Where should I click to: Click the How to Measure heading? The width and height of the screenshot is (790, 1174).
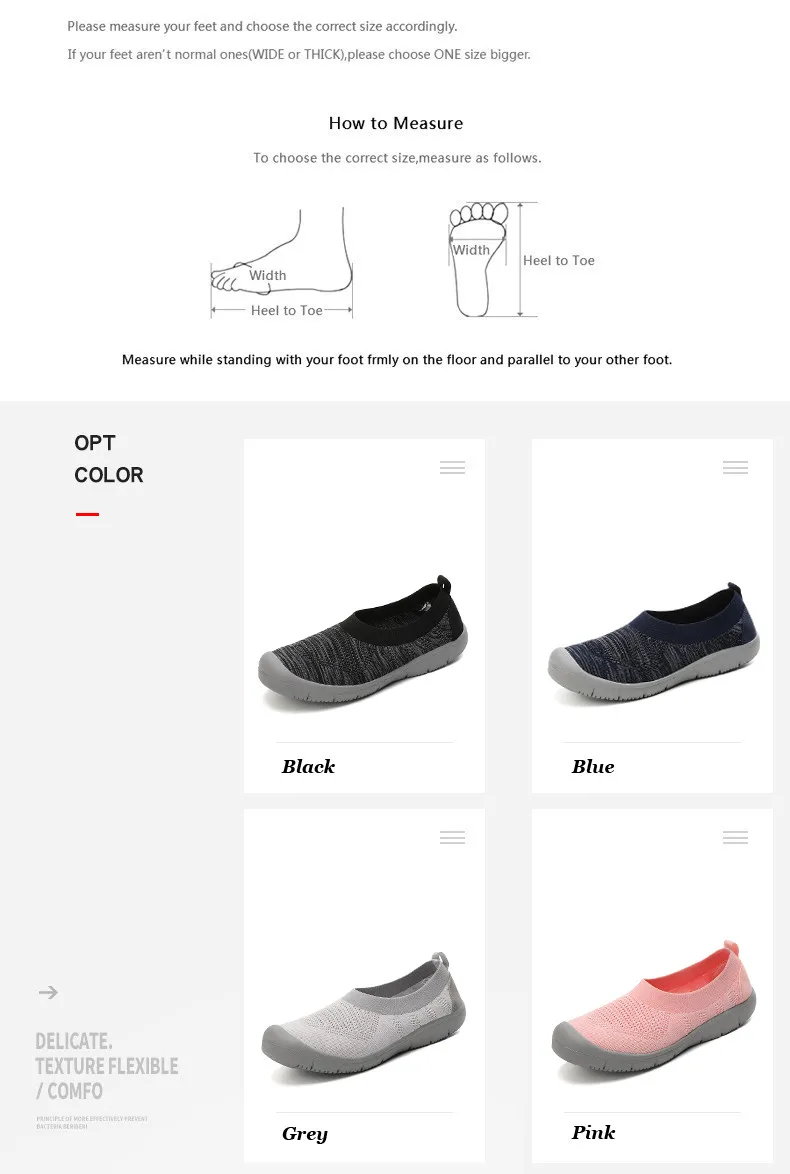pyautogui.click(x=396, y=124)
